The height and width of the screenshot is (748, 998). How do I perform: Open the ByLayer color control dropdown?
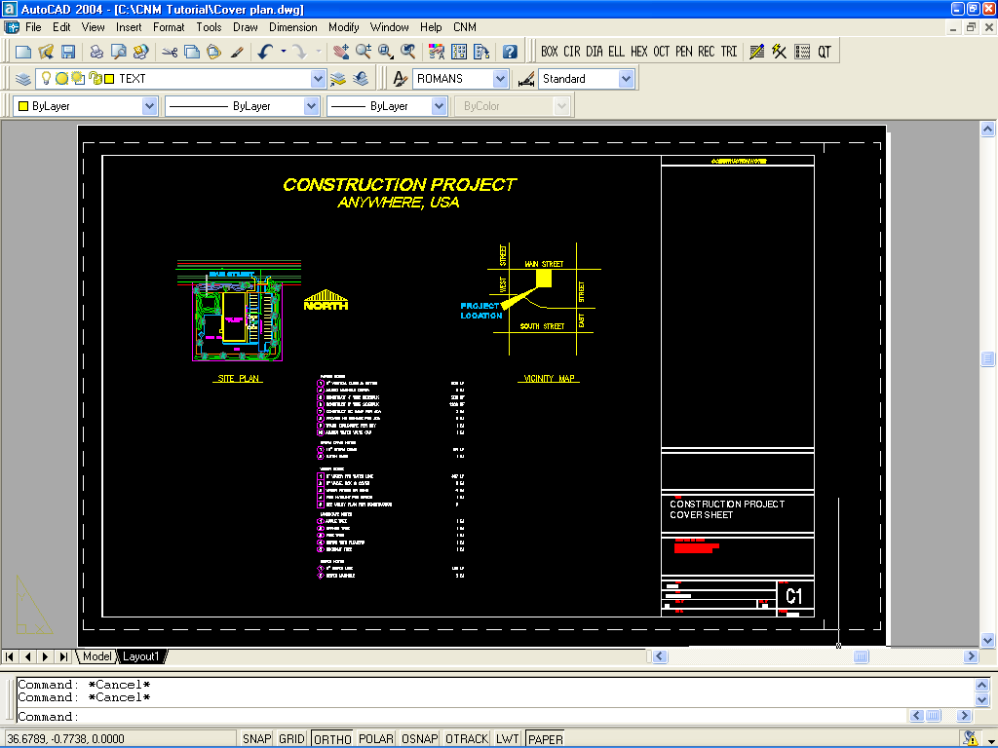coord(149,105)
